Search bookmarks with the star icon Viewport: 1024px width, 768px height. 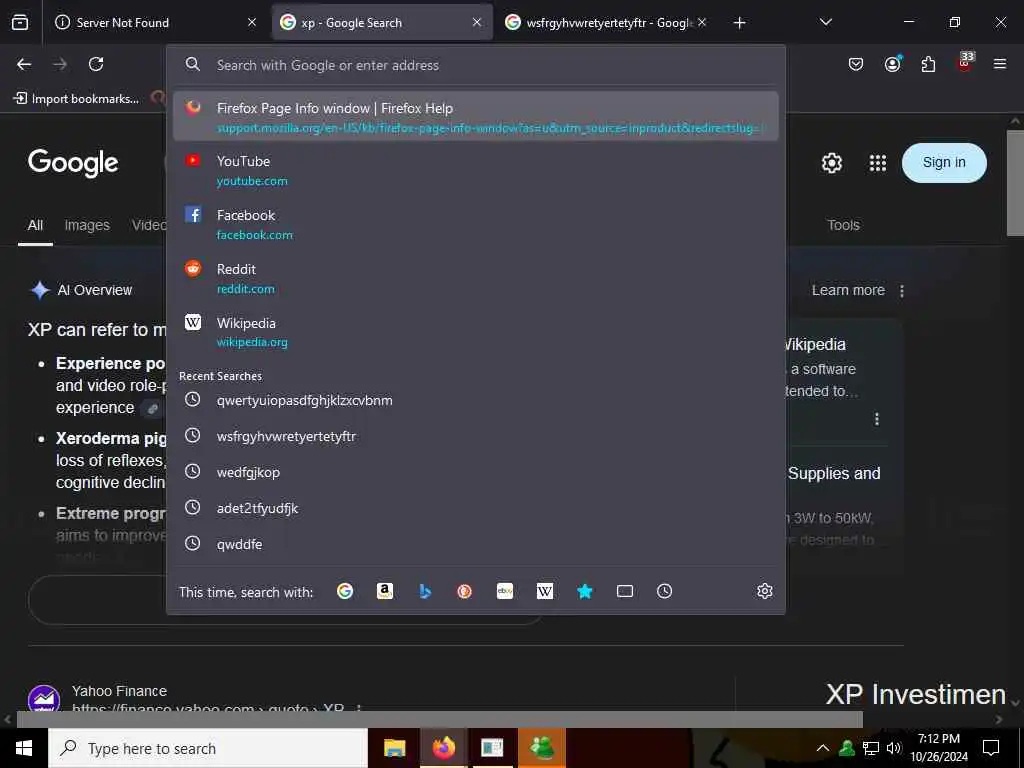(584, 591)
